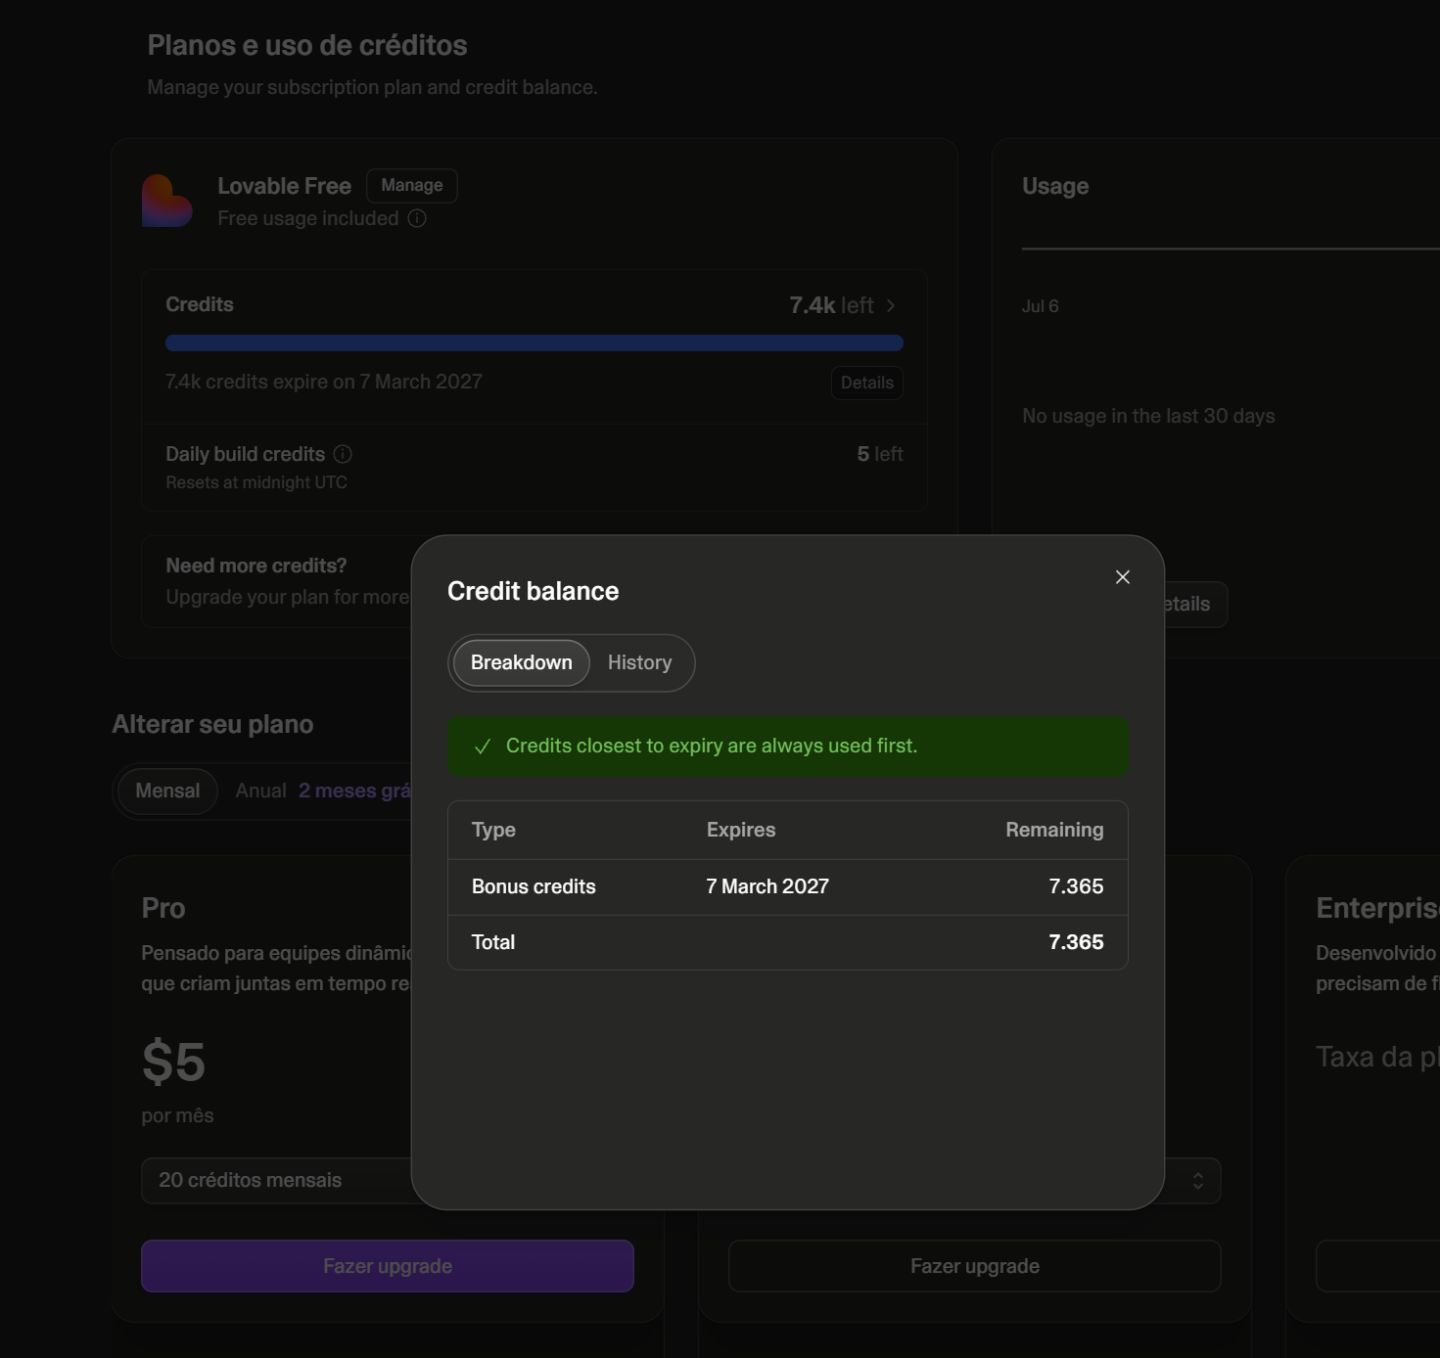This screenshot has height=1358, width=1440.
Task: Click the Expires column header
Action: [x=740, y=830]
